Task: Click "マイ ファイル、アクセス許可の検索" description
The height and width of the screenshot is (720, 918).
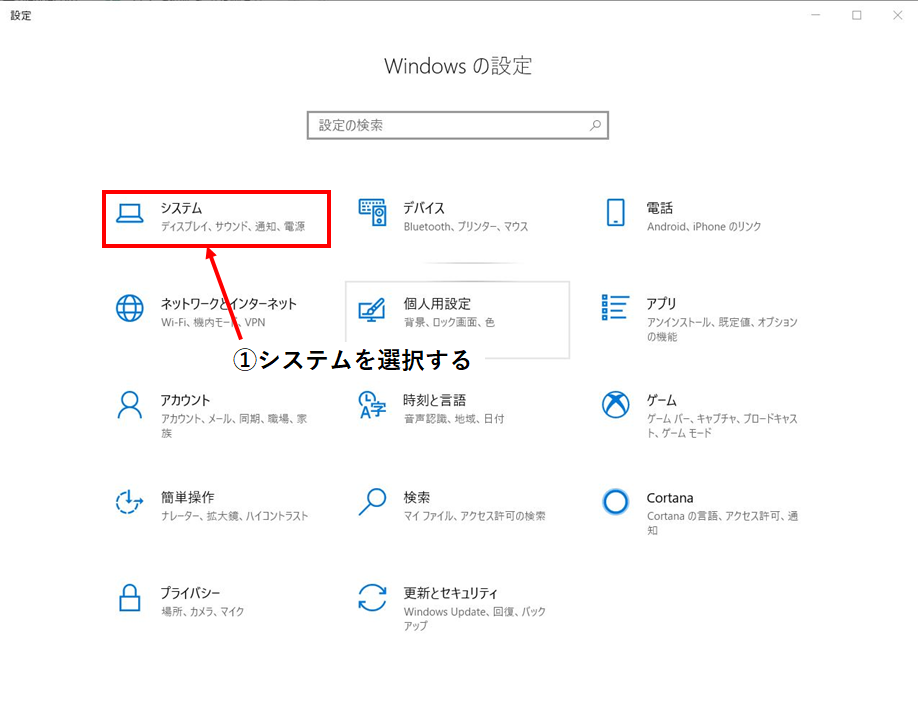Action: click(474, 516)
